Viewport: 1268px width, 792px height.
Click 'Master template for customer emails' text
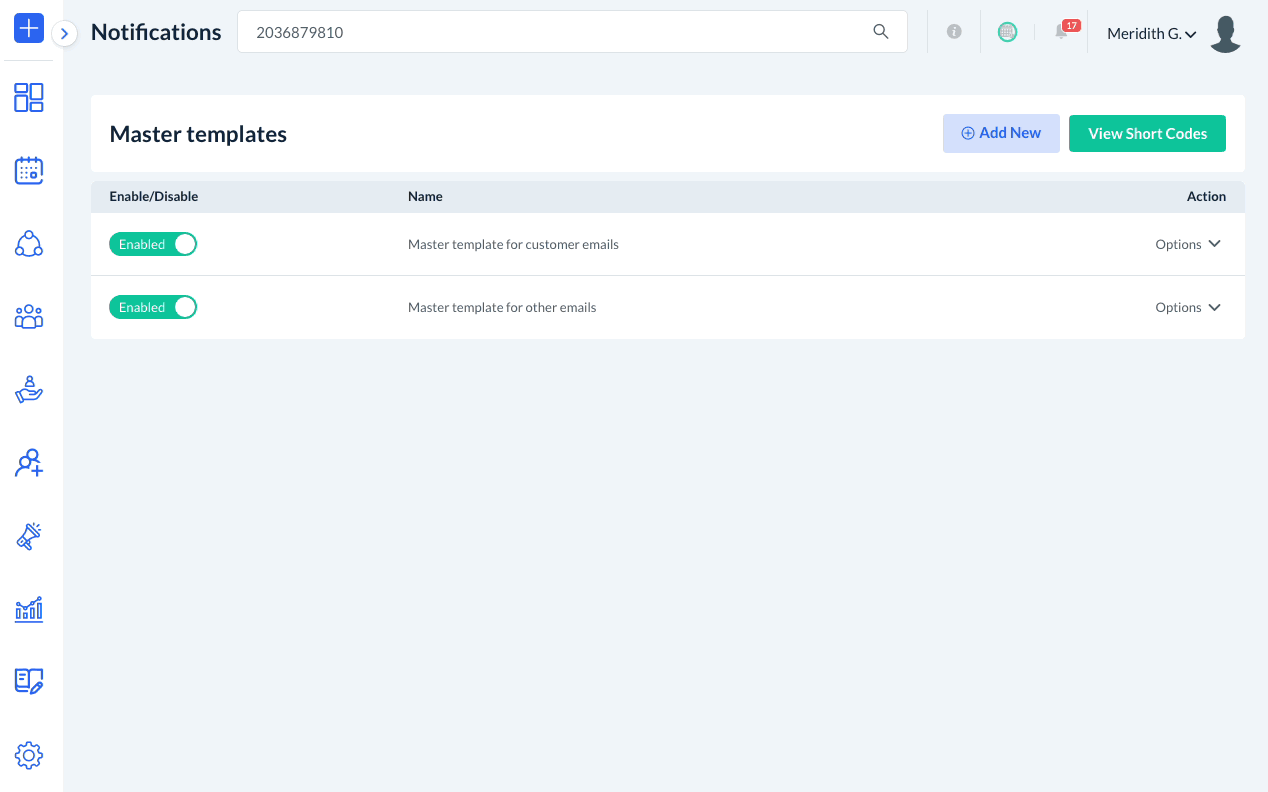(513, 244)
